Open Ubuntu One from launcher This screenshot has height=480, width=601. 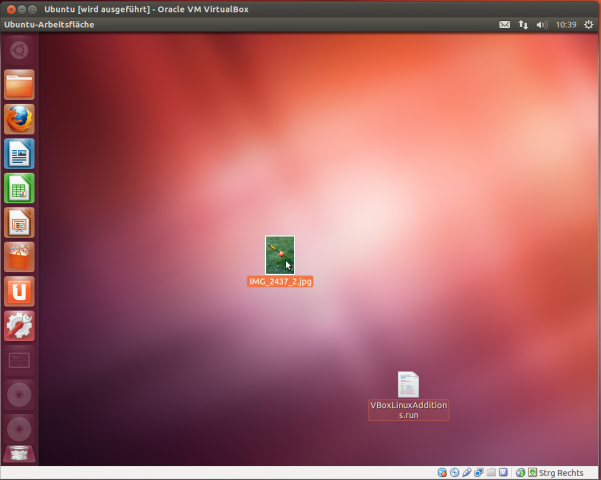click(19, 291)
